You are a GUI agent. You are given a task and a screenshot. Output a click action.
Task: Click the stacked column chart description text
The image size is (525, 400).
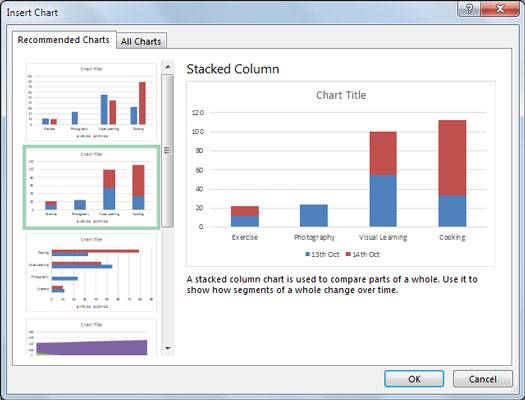[x=332, y=285]
